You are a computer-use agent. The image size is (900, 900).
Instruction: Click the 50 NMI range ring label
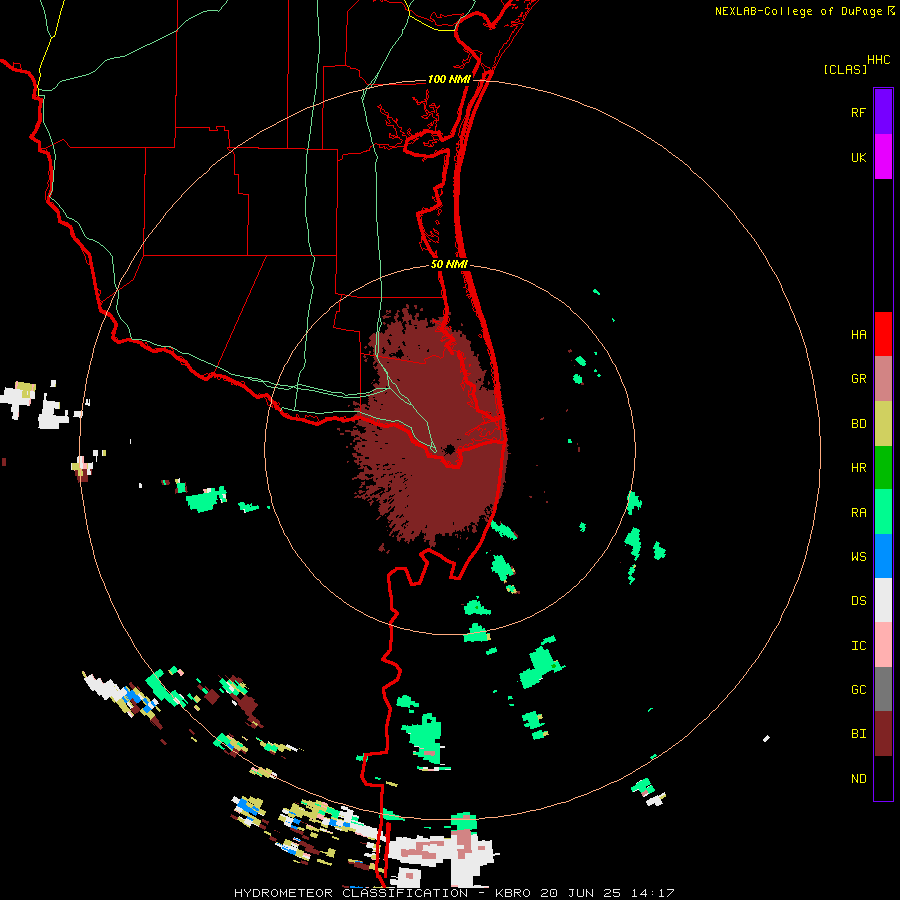click(x=449, y=264)
